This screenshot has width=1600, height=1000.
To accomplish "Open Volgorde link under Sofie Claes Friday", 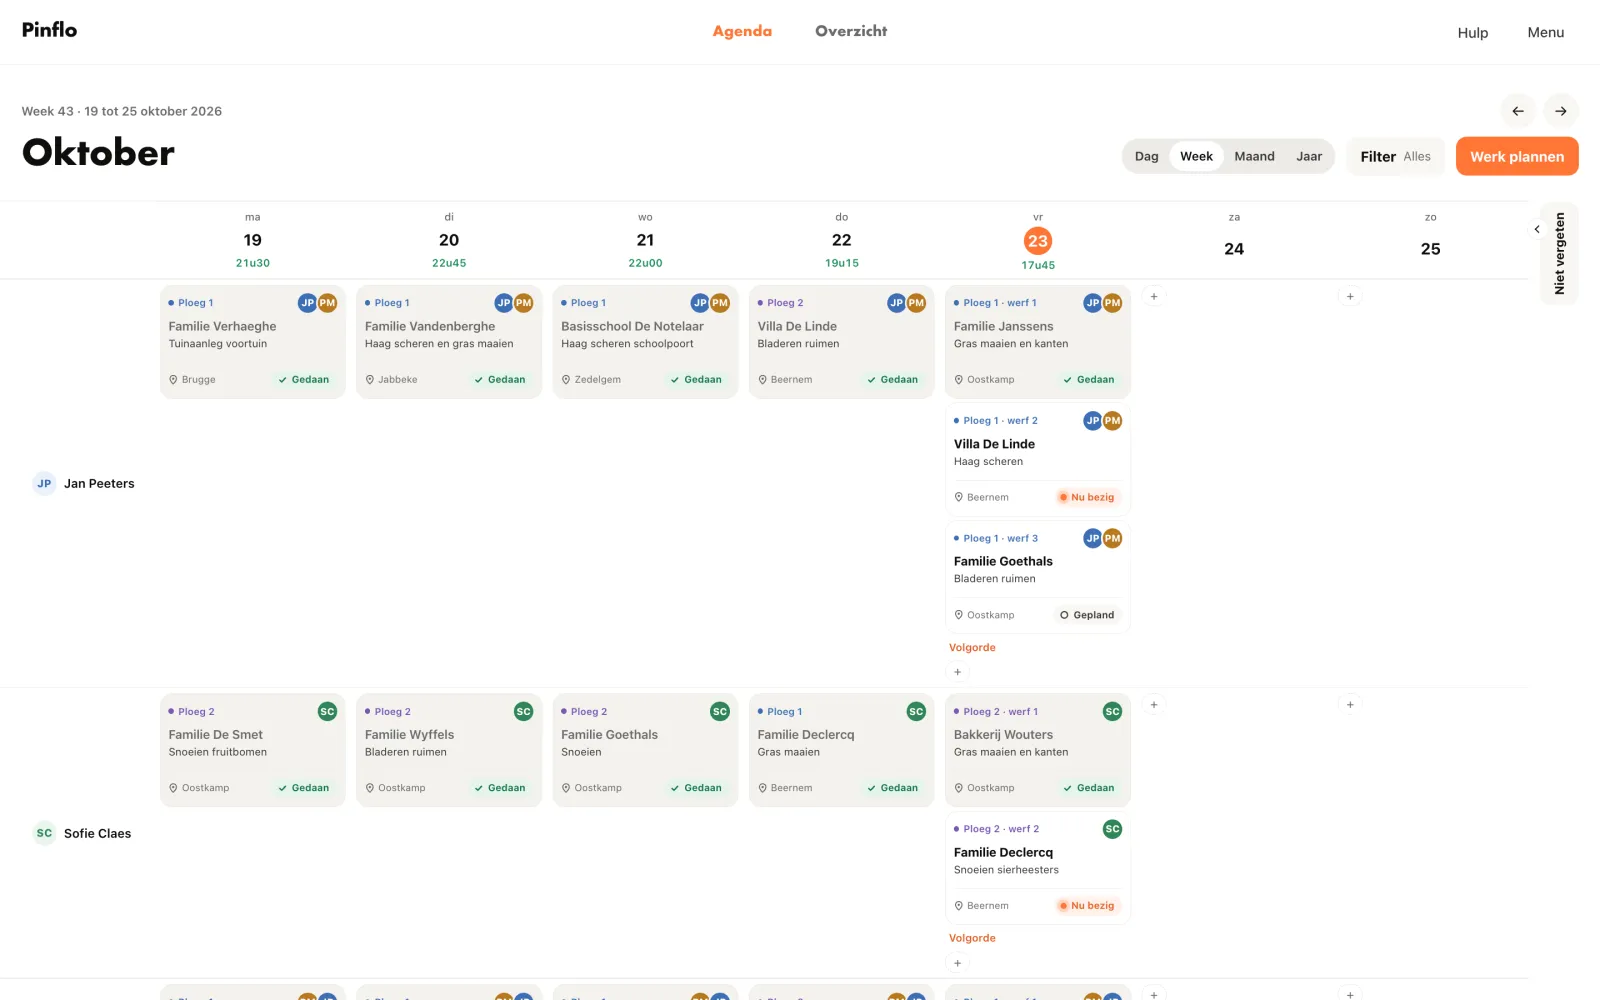I will (972, 938).
